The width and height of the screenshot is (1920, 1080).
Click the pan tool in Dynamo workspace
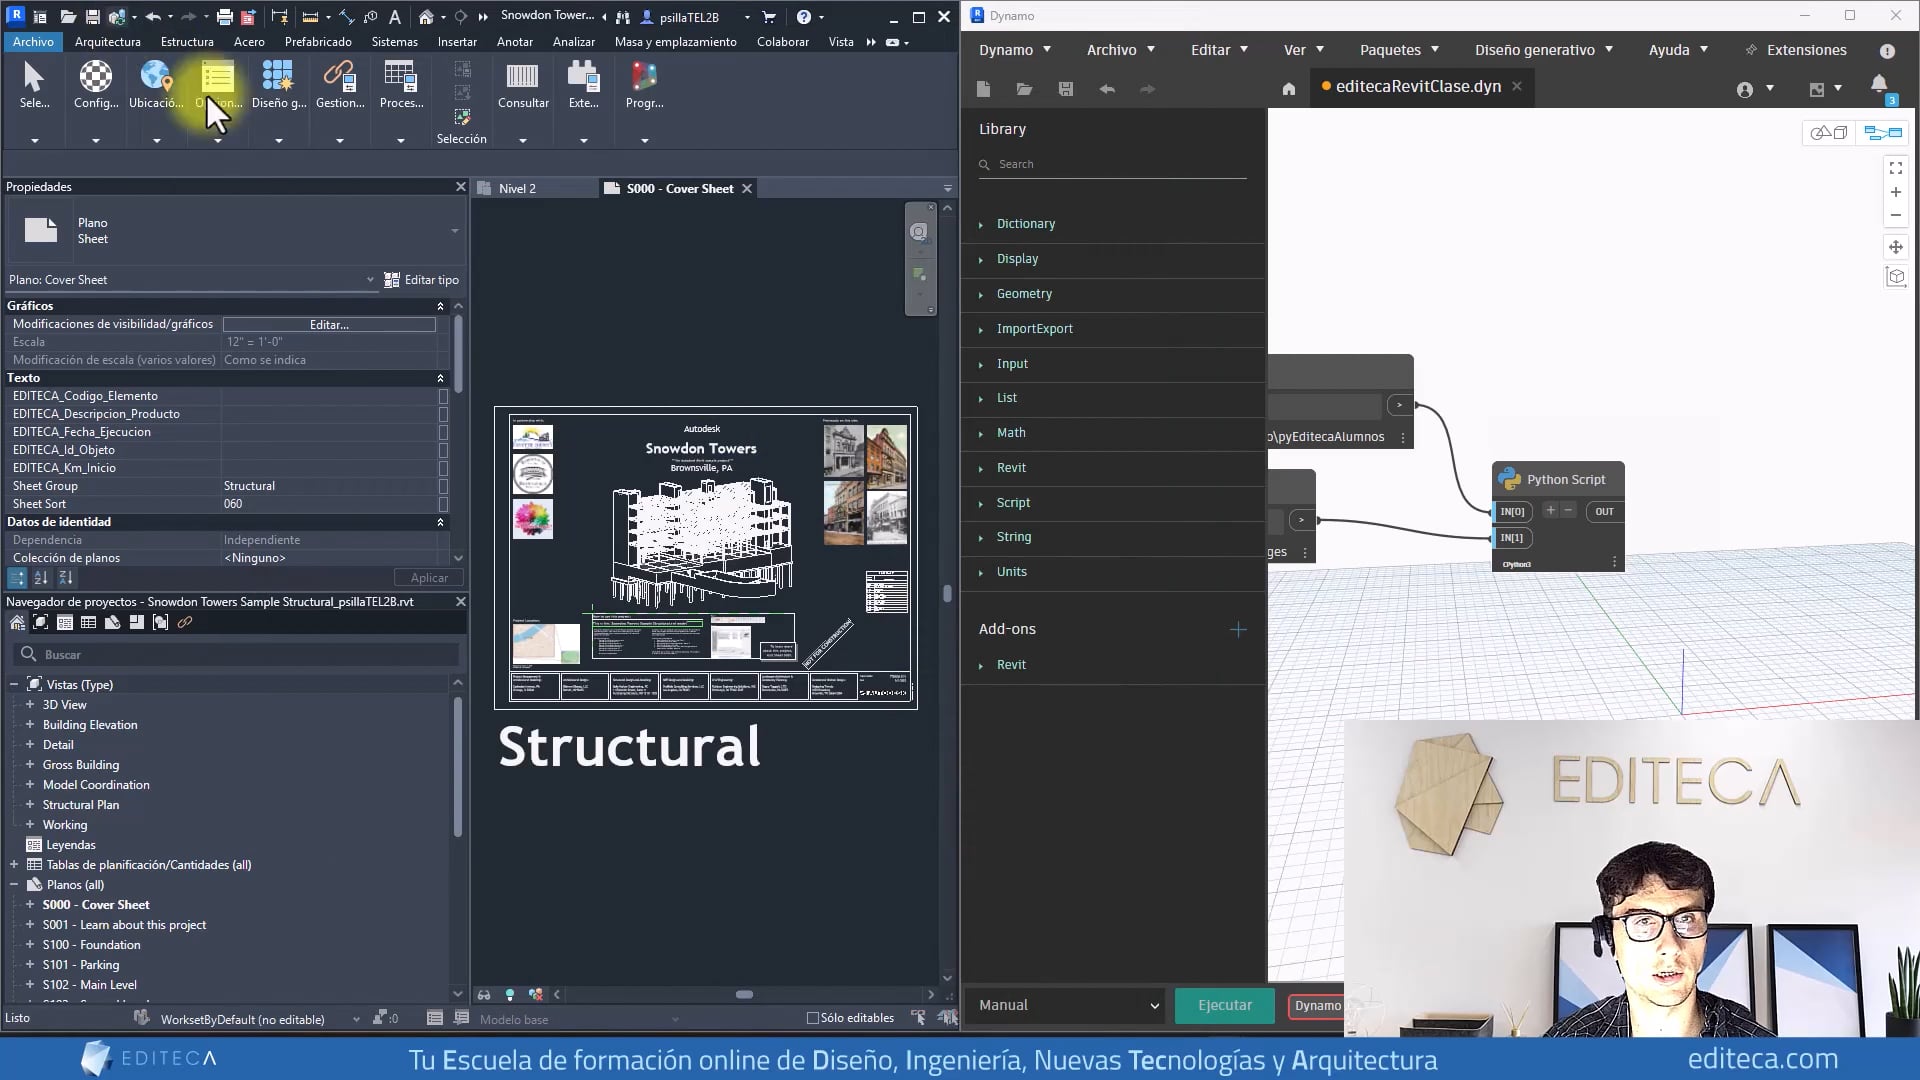tap(1895, 246)
